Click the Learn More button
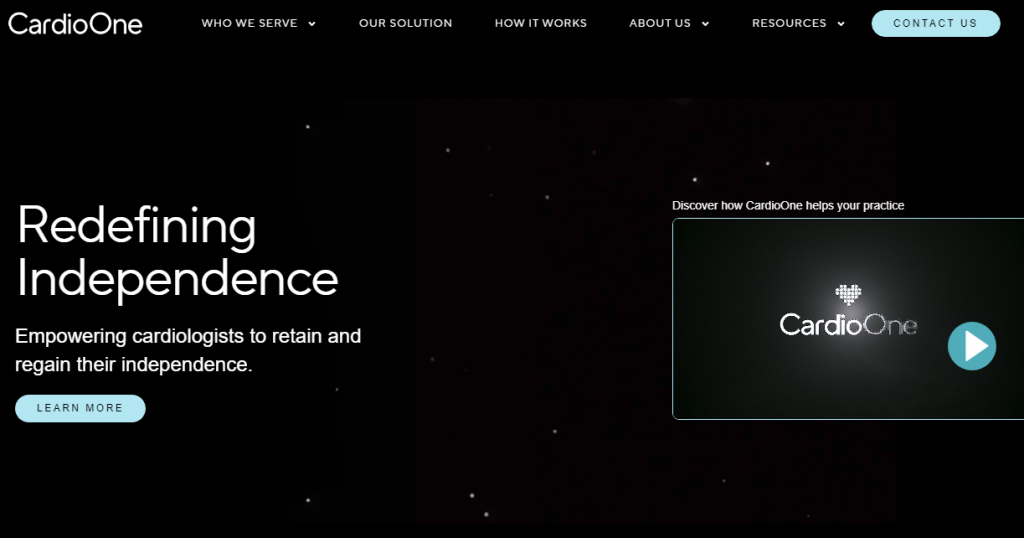The width and height of the screenshot is (1024, 538). pos(80,408)
